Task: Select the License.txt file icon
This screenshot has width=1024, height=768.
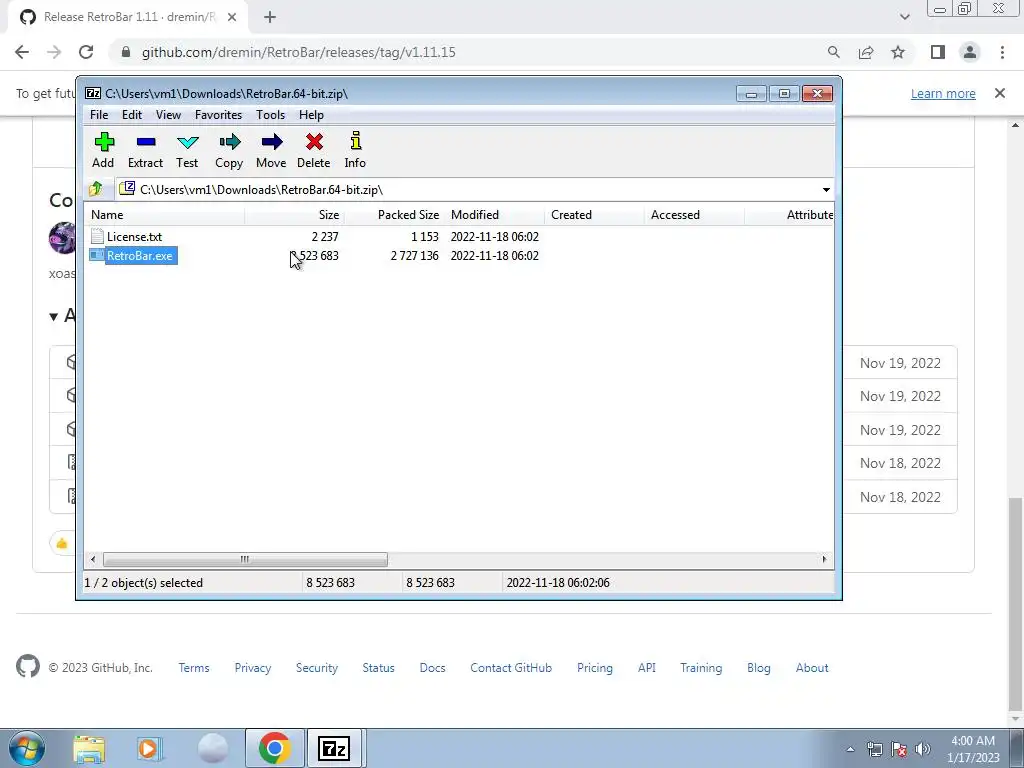Action: pos(97,236)
